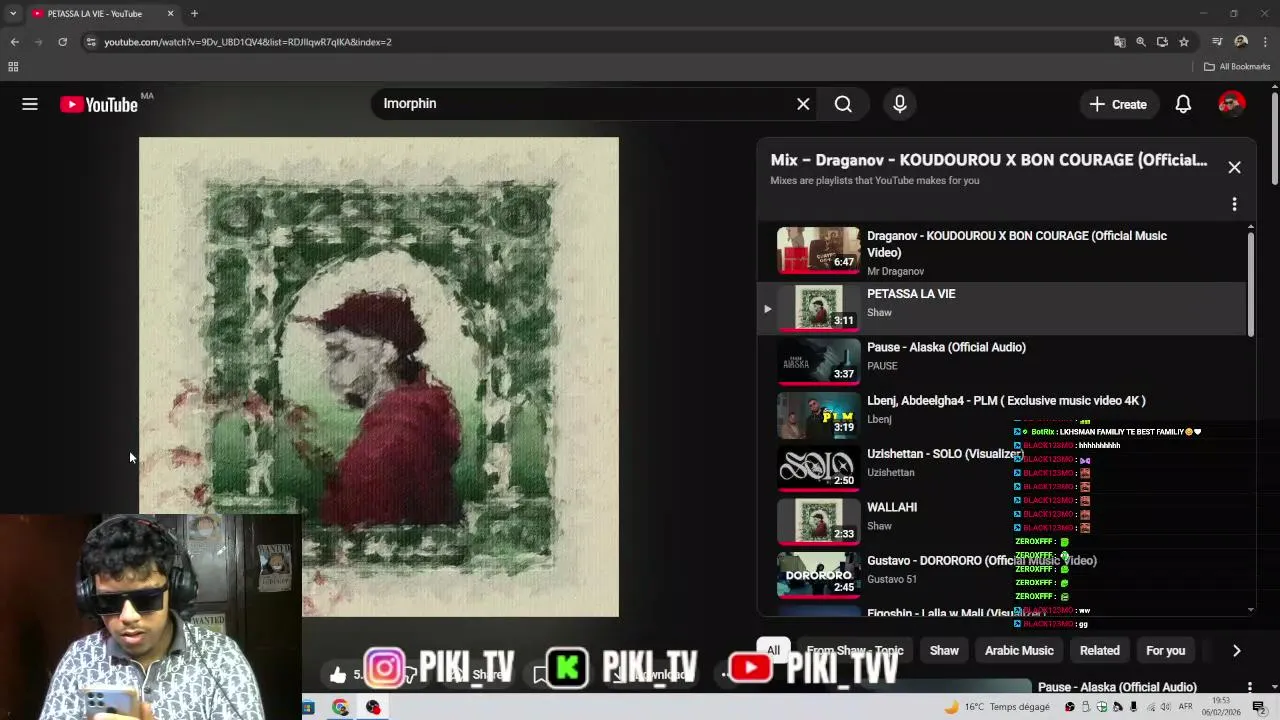
Task: Open the weather widget showing 16°C
Action: pyautogui.click(x=997, y=707)
